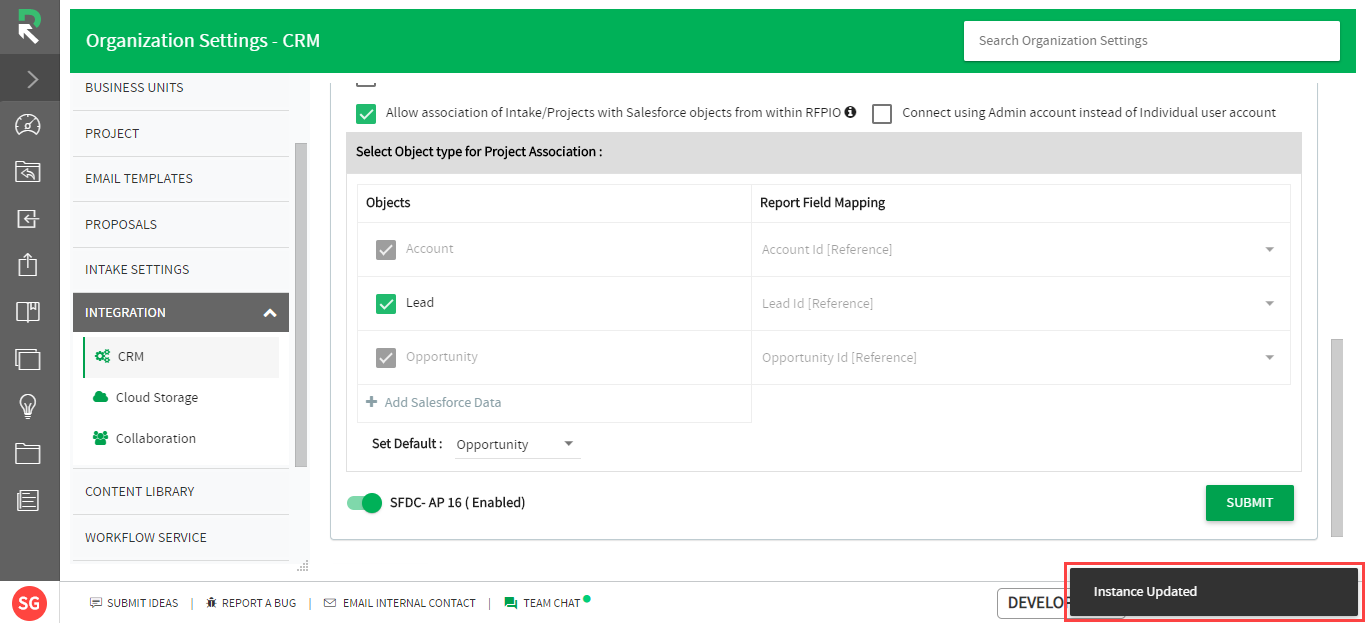Click the Team Chat bubble icon
The width and height of the screenshot is (1365, 623).
(511, 603)
